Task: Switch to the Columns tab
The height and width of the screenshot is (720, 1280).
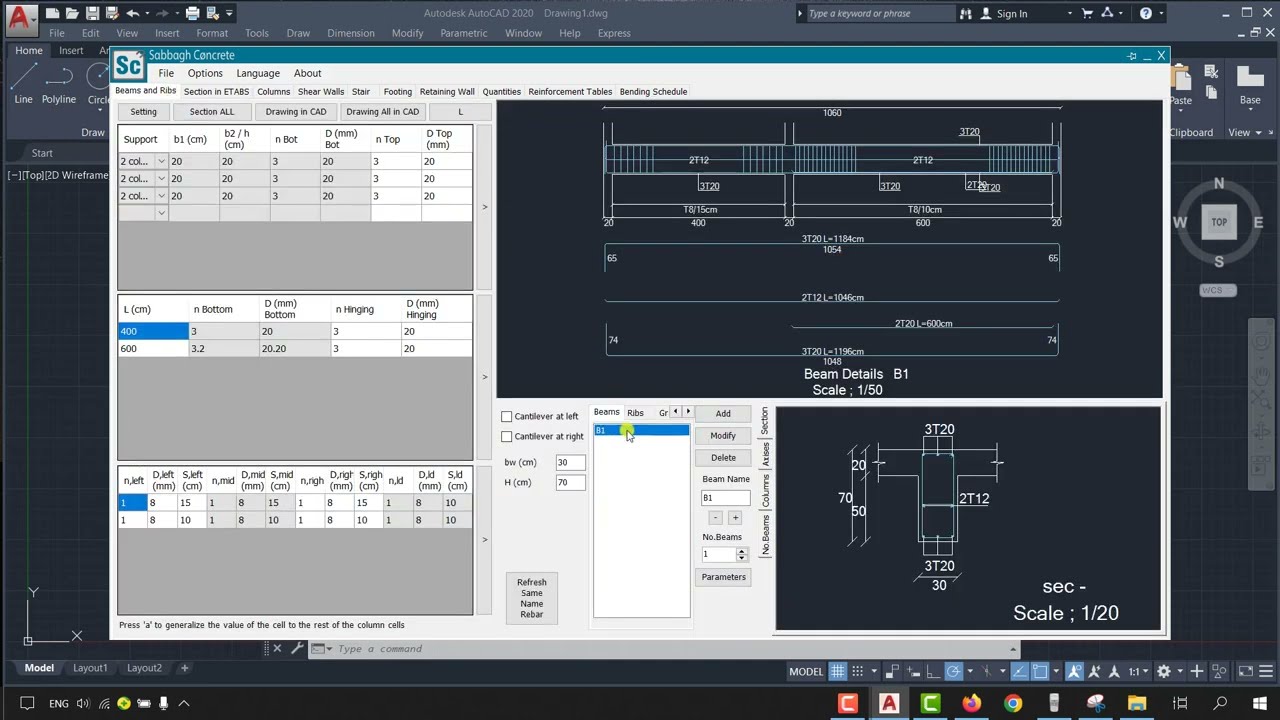Action: pos(273,91)
